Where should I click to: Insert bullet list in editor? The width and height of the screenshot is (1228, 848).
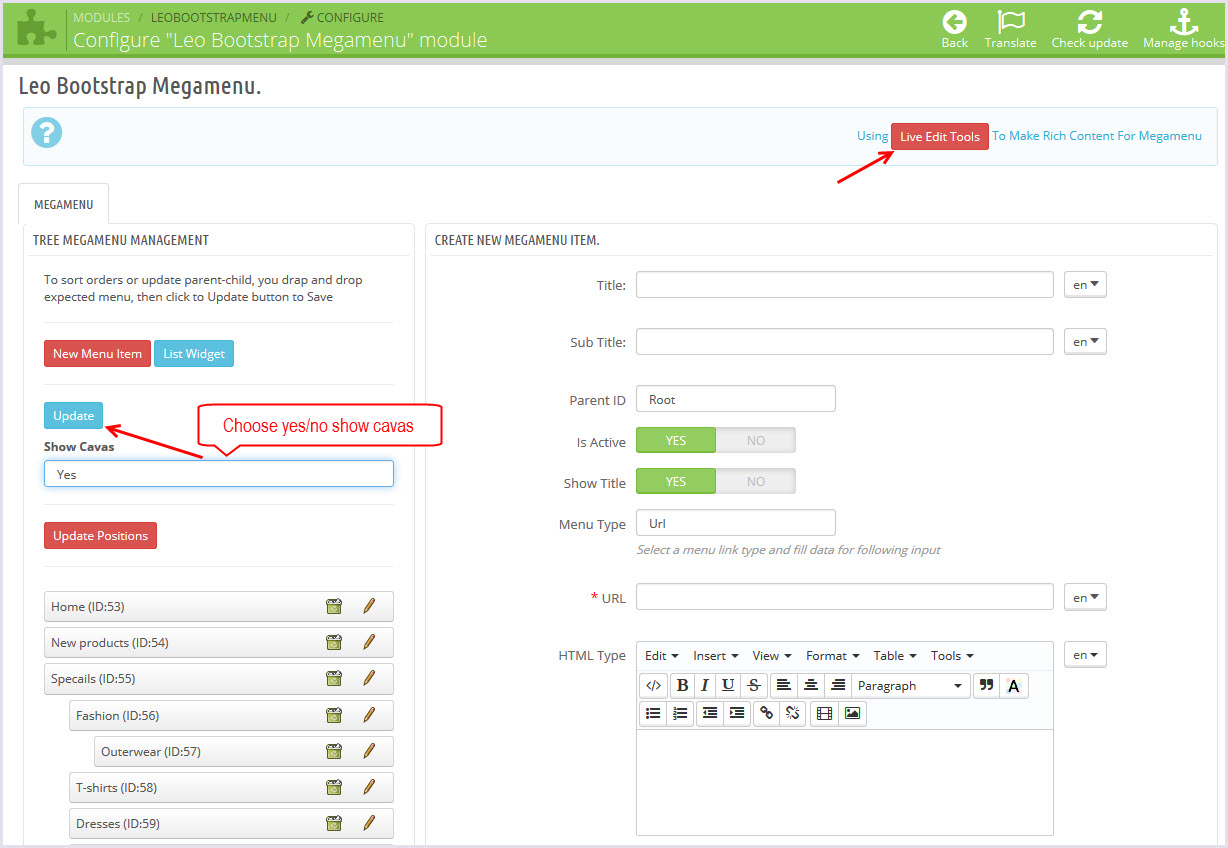(653, 713)
